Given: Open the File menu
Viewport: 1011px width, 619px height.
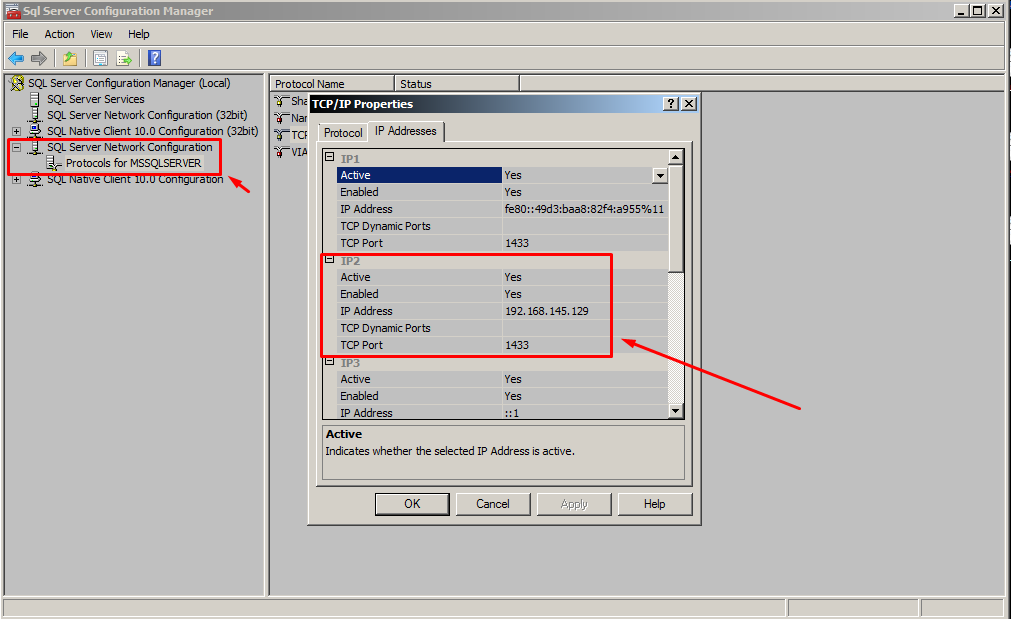Looking at the screenshot, I should tap(20, 34).
